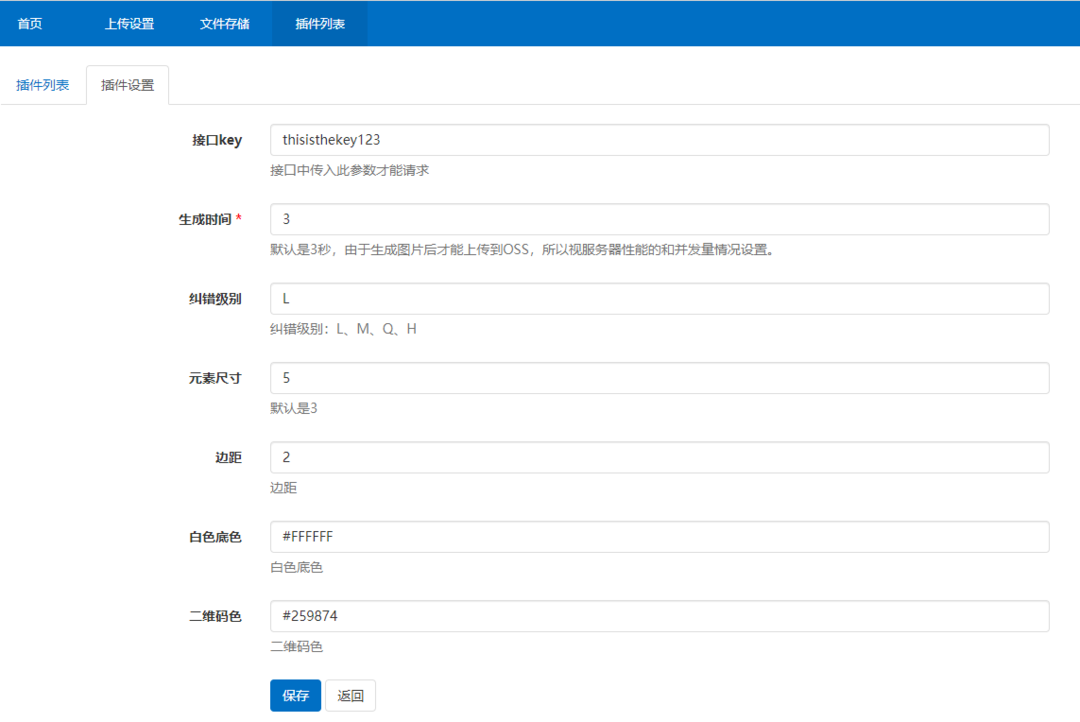This screenshot has height=722, width=1080.
Task: Save settings with the 保存 button
Action: point(295,695)
